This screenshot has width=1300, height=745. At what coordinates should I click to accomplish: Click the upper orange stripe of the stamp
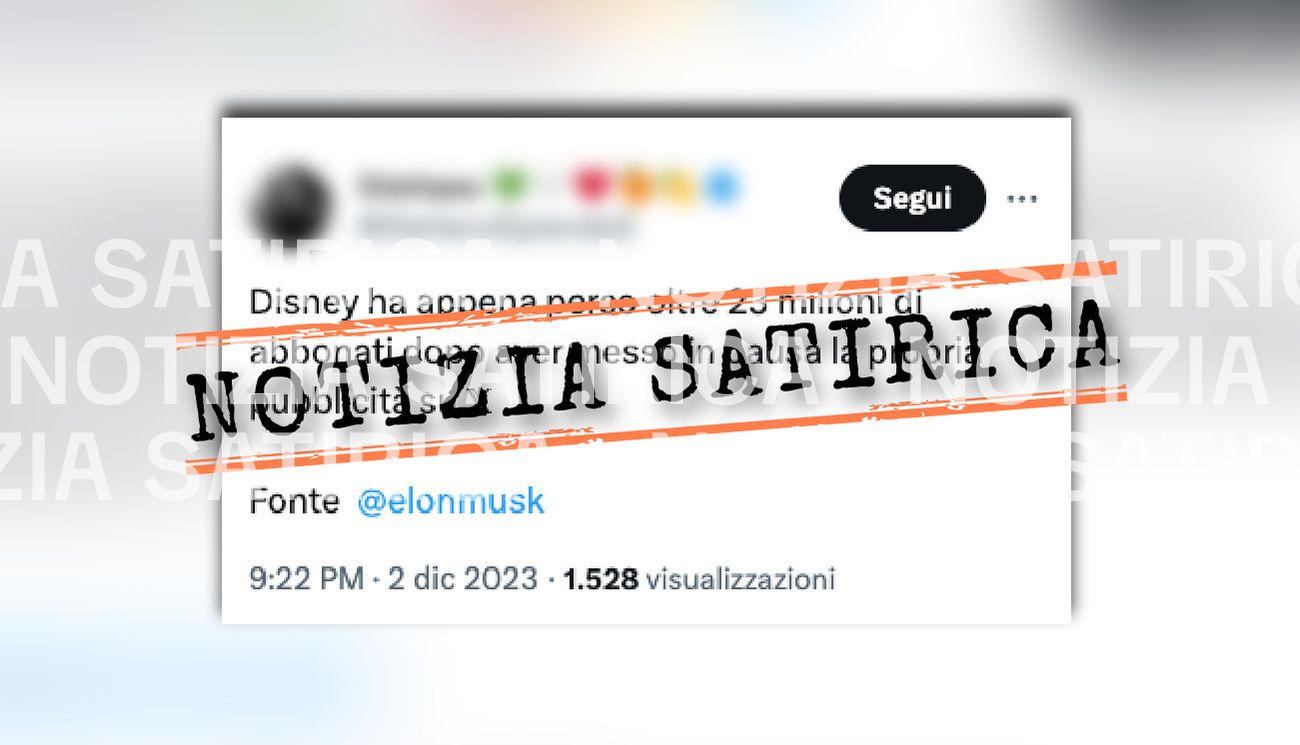point(650,301)
